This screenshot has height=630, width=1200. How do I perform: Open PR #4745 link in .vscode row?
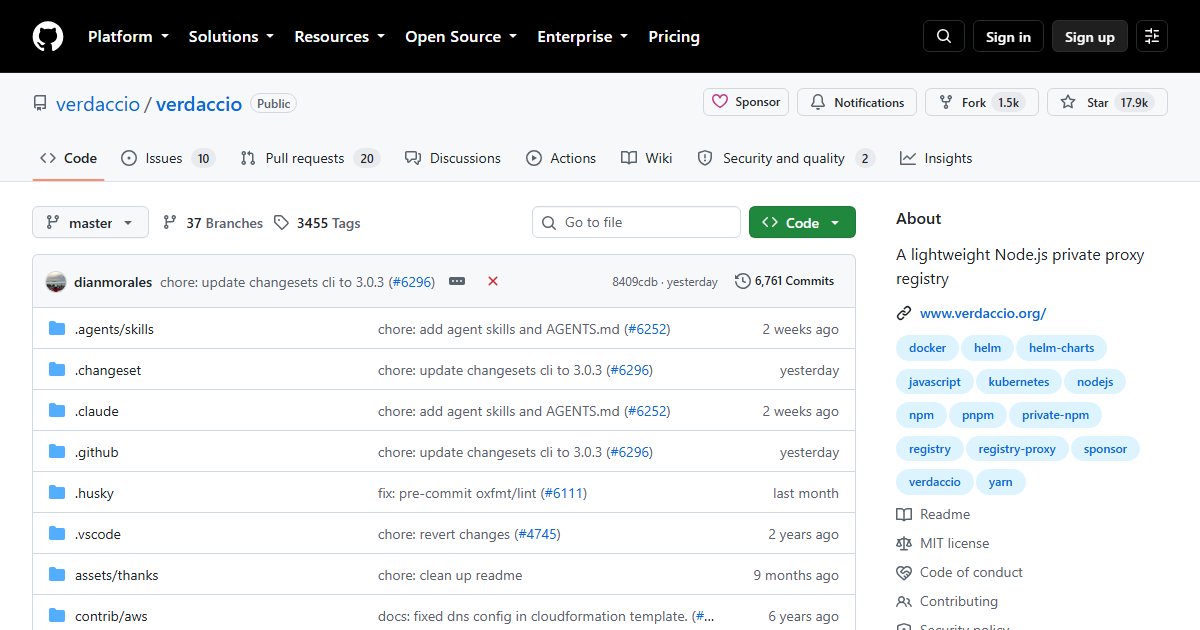(x=538, y=534)
